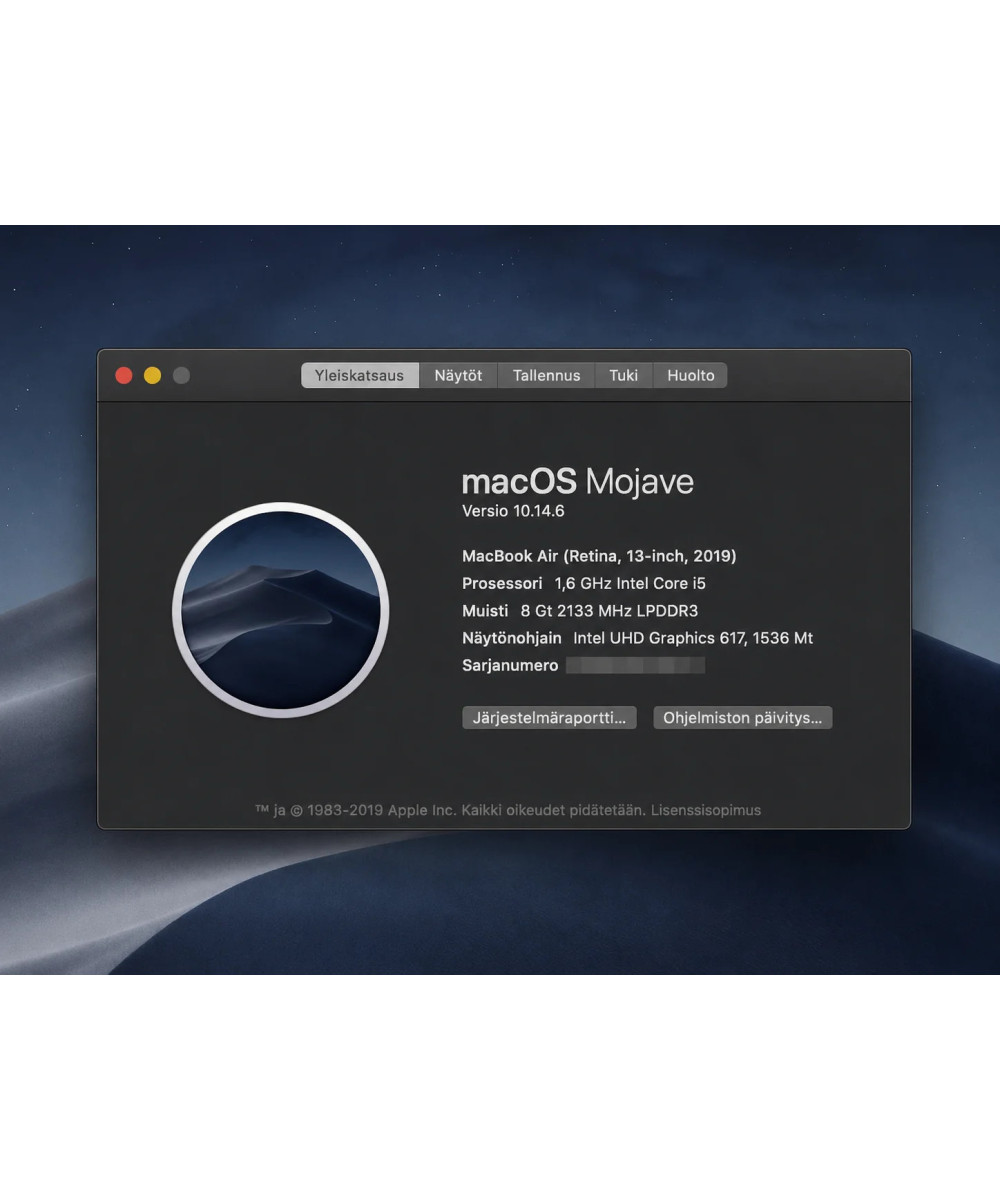1000x1200 pixels.
Task: Select MacBook Air (Retina, 13-inch, 2019) text
Action: click(599, 556)
